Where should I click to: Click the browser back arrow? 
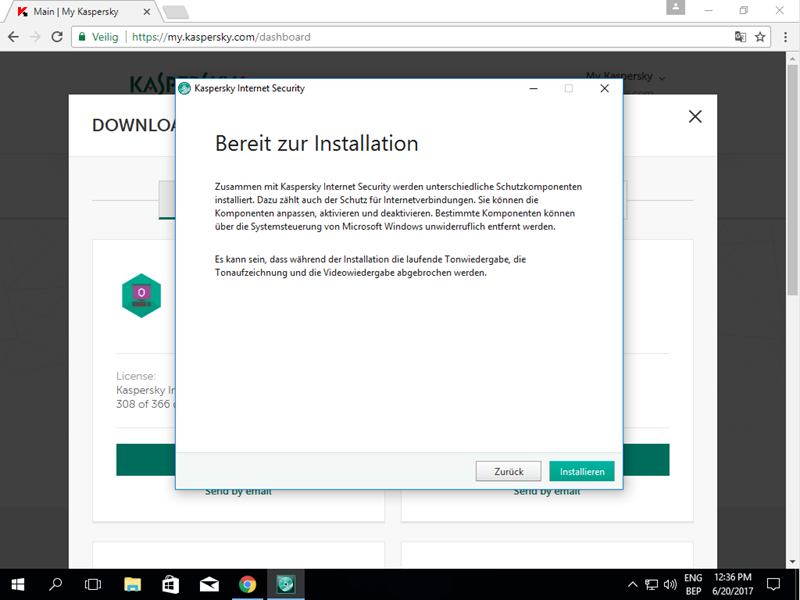[14, 37]
